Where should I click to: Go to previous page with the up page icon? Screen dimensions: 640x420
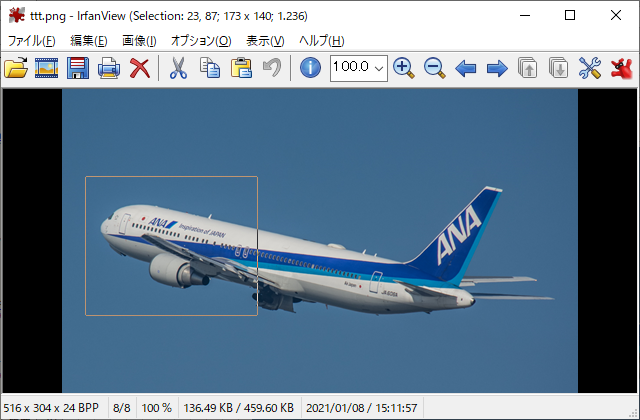coord(527,68)
